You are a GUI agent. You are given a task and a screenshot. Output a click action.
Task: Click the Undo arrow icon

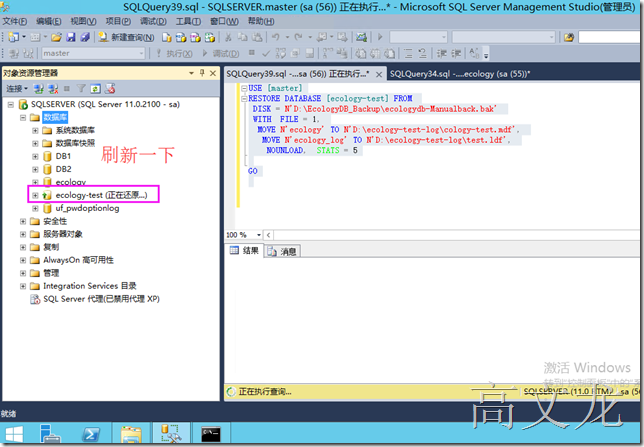(276, 37)
